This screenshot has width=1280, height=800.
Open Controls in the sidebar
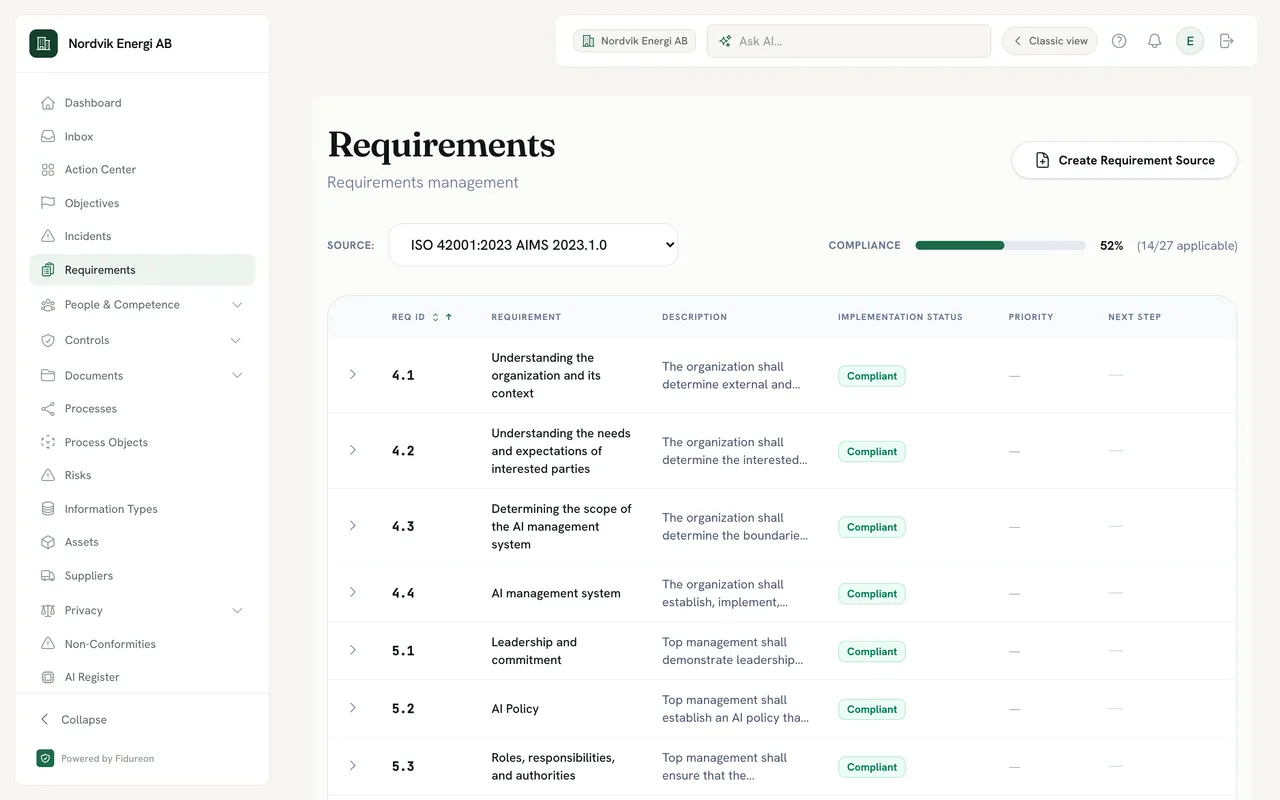87,340
